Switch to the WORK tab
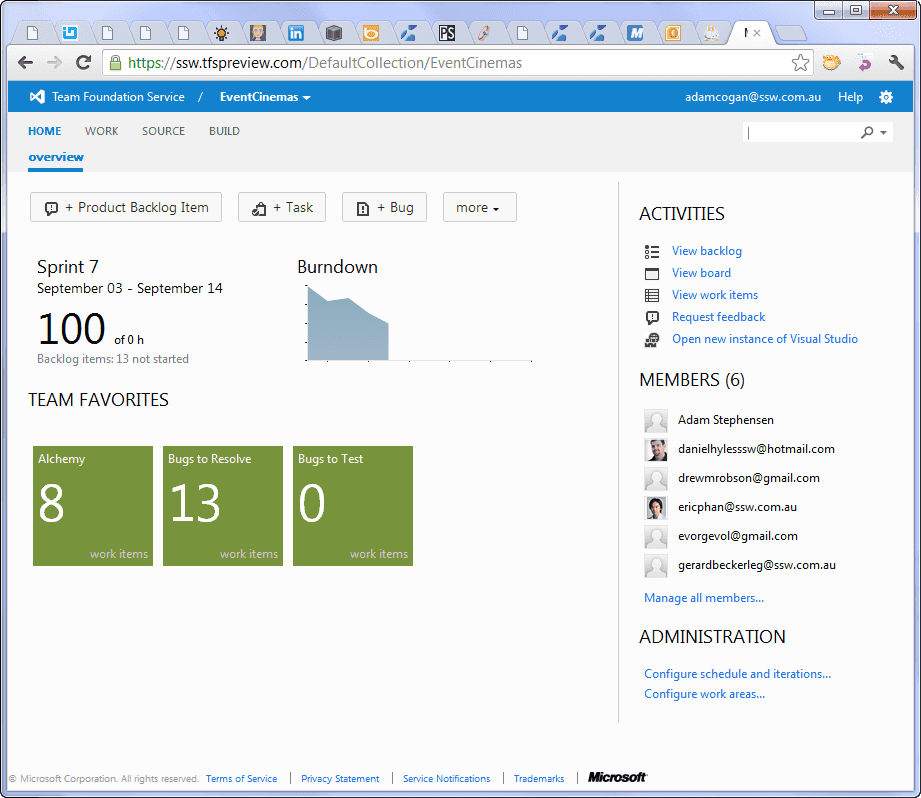 click(101, 131)
